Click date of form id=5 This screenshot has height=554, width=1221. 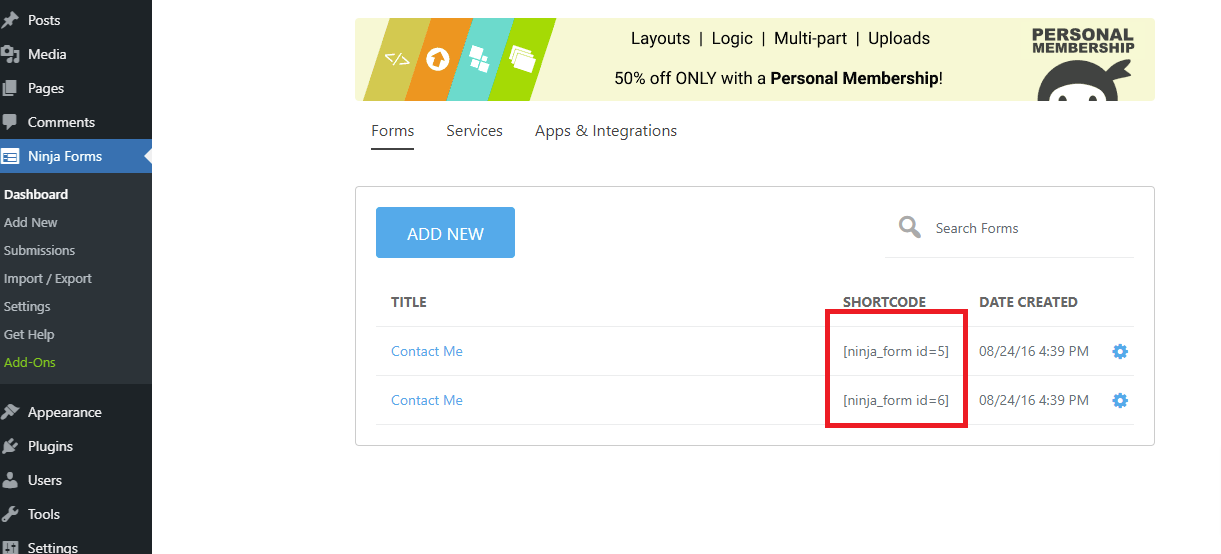coord(1034,351)
